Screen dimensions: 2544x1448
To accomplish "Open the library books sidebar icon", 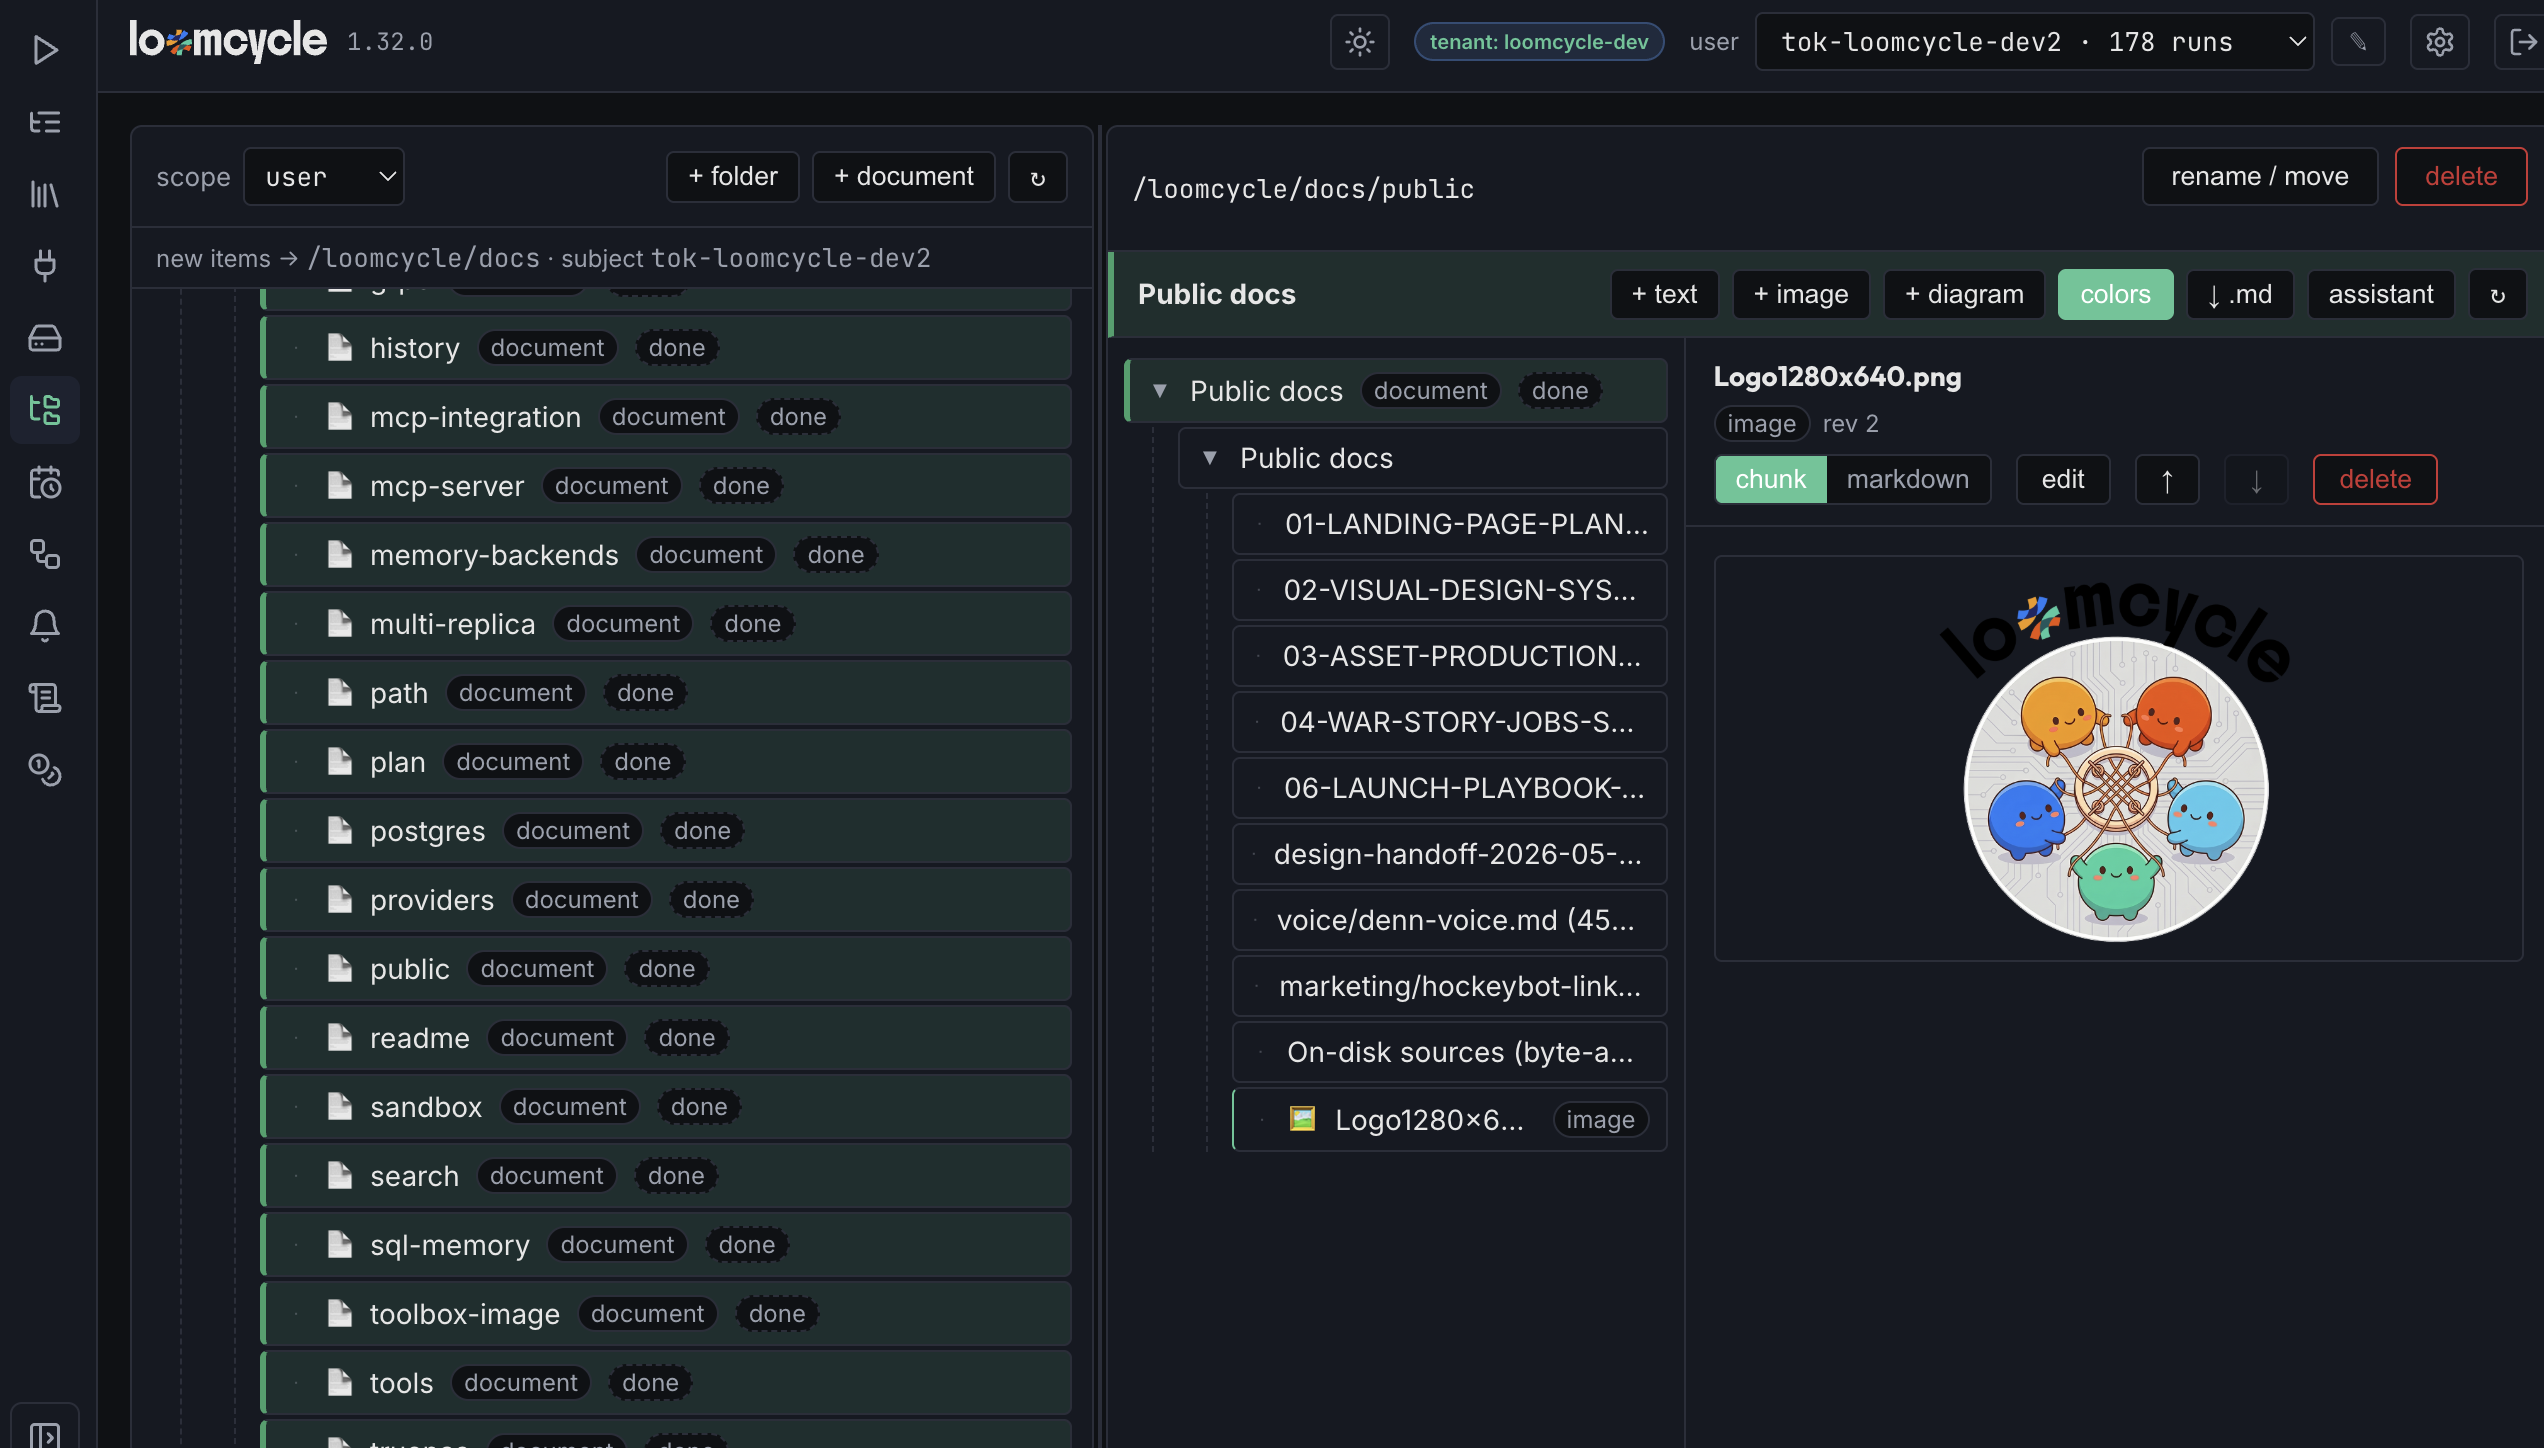I will pos(45,194).
